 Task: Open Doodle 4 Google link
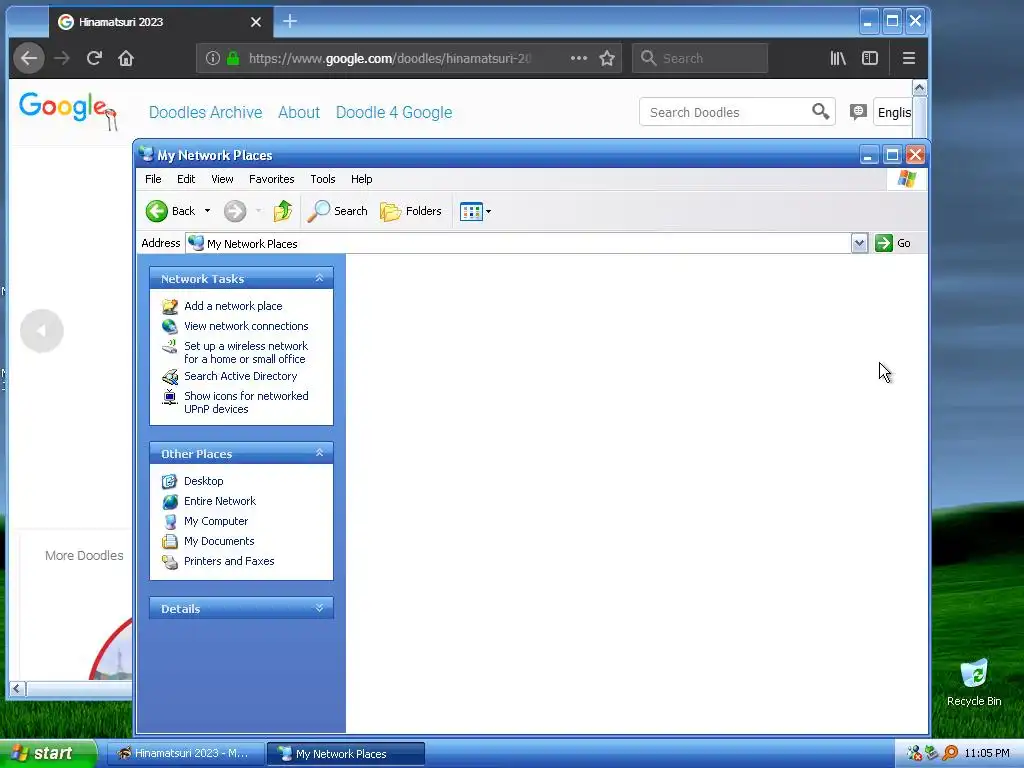(x=394, y=112)
